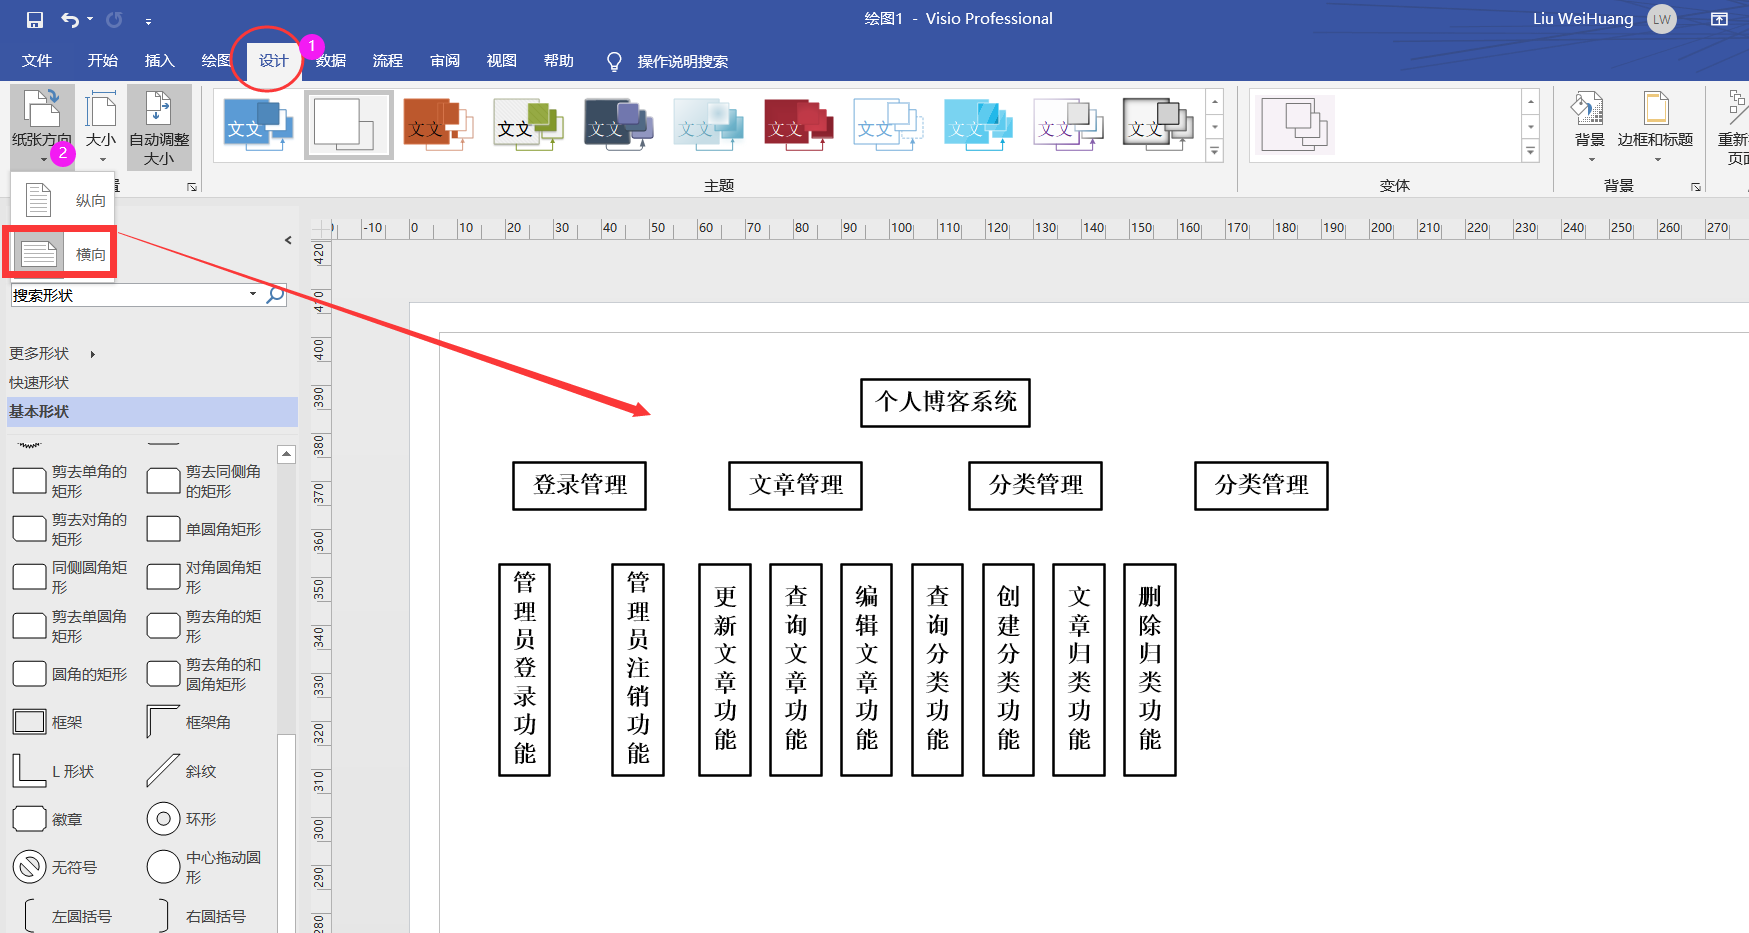1749x933 pixels.
Task: Select the 环形 (ring) shape
Action: coord(163,818)
